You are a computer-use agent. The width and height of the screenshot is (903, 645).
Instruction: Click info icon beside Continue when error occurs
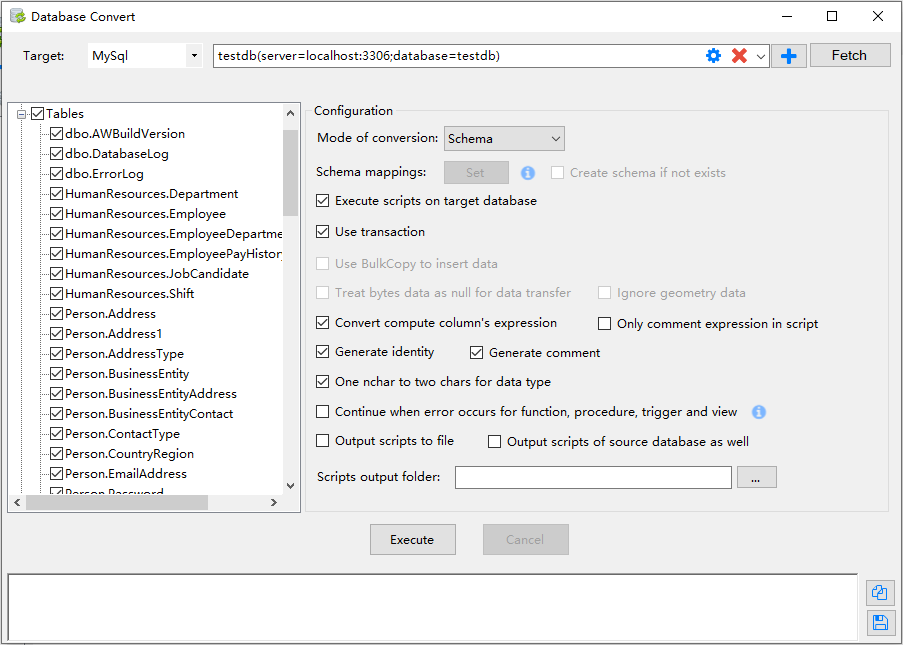(x=759, y=412)
